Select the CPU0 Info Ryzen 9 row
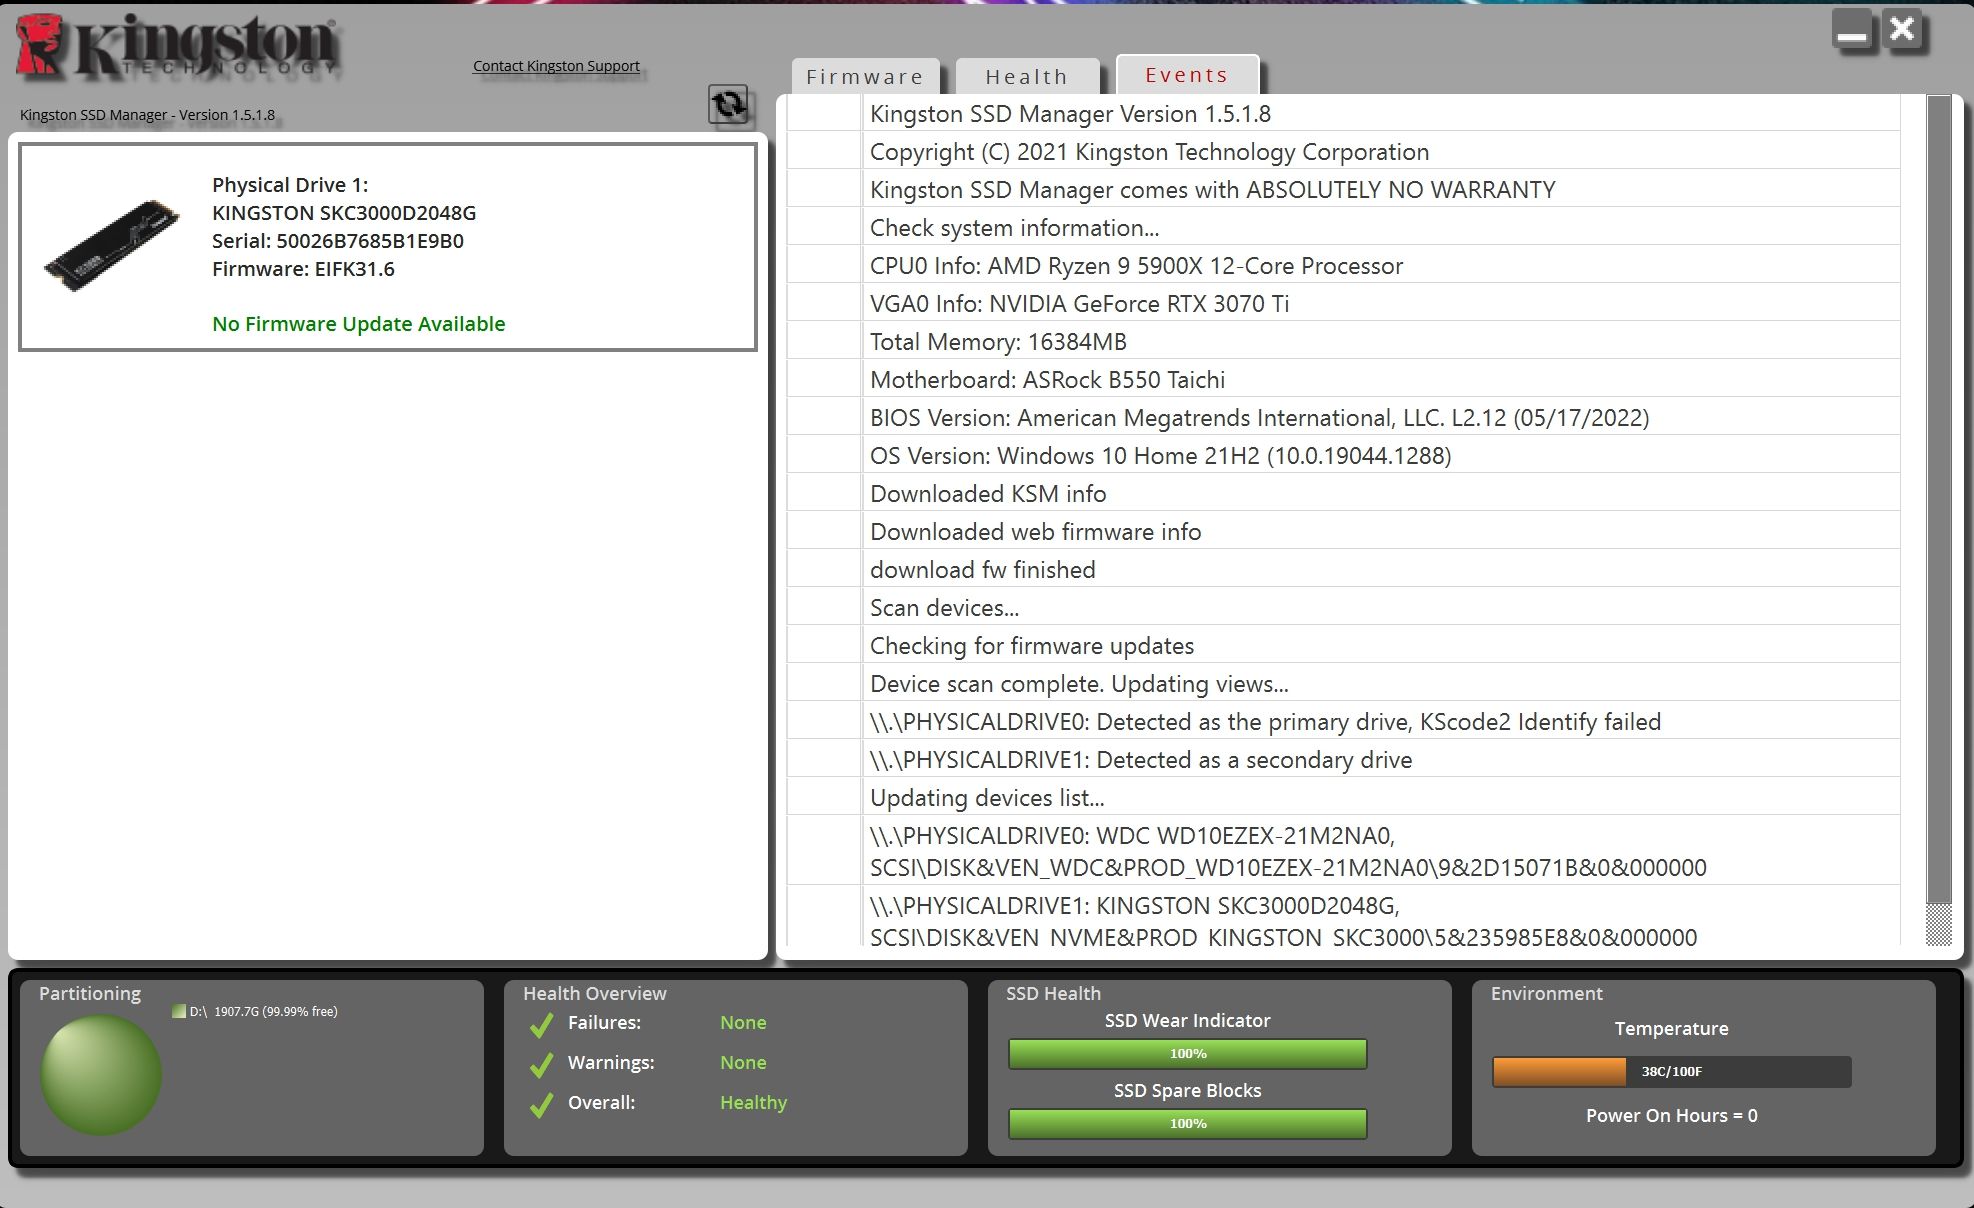Viewport: 1974px width, 1208px height. pyautogui.click(x=1343, y=266)
